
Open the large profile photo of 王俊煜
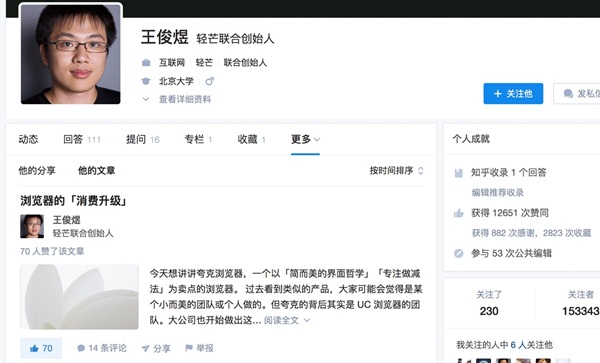pyautogui.click(x=71, y=54)
